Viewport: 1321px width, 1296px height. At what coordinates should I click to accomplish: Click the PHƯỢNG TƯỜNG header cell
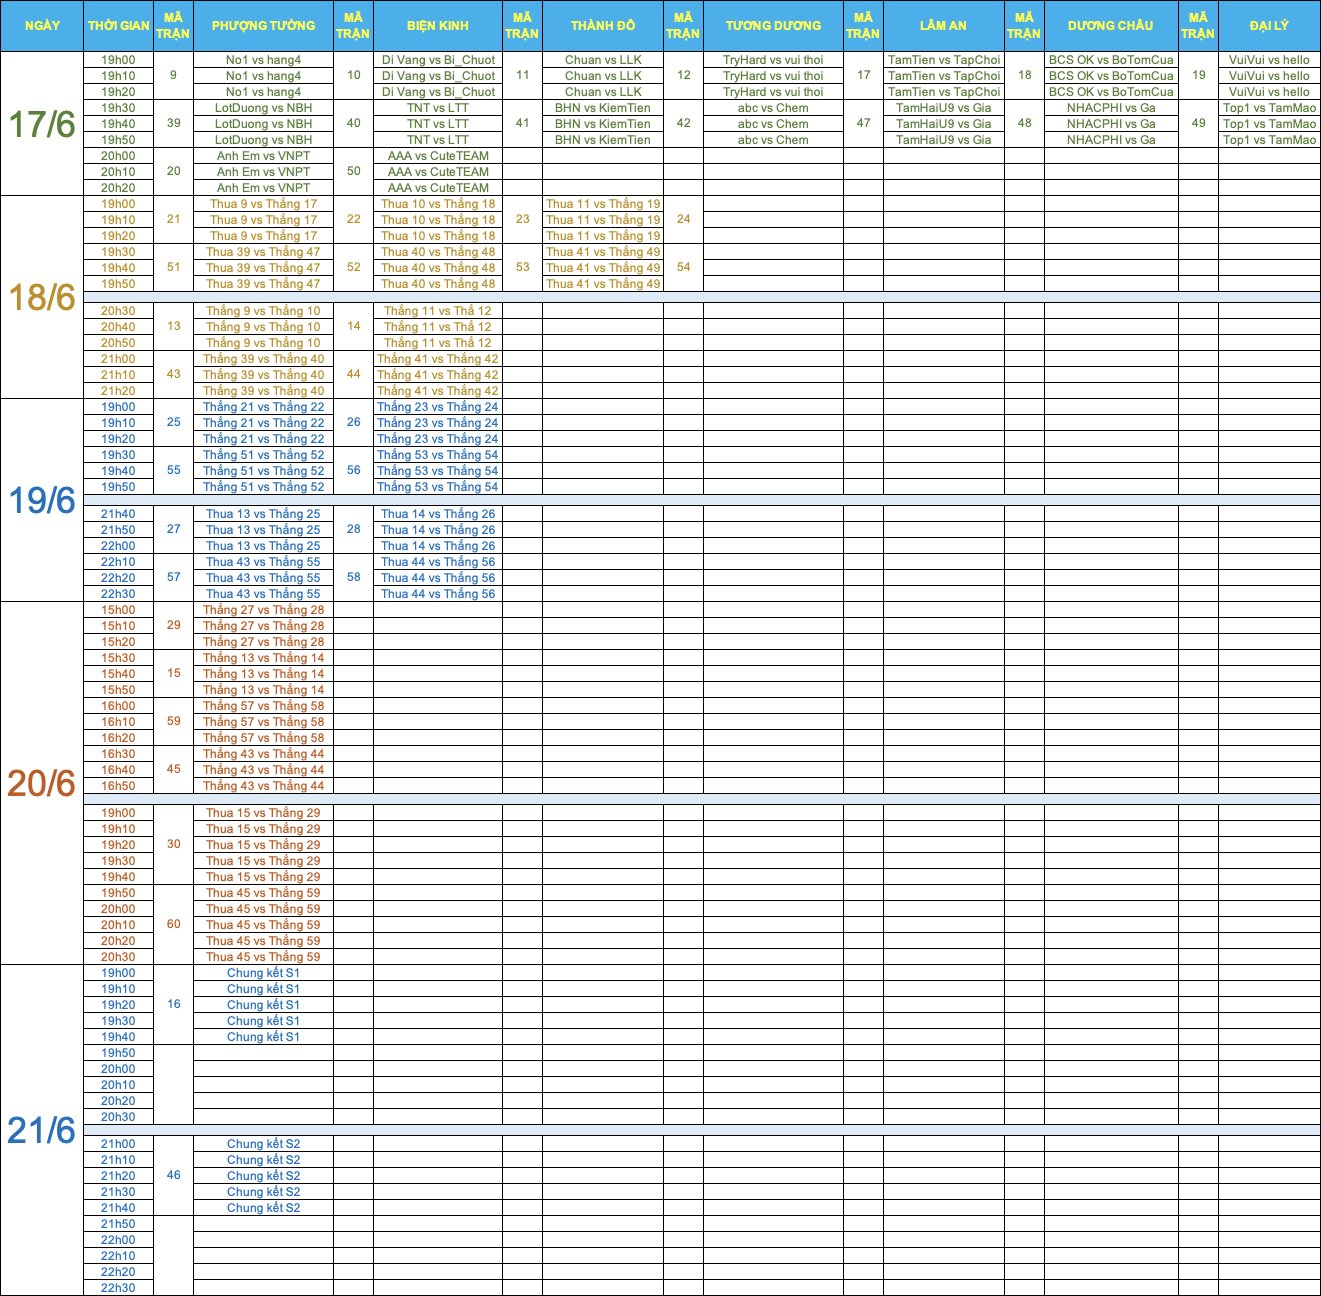point(263,26)
